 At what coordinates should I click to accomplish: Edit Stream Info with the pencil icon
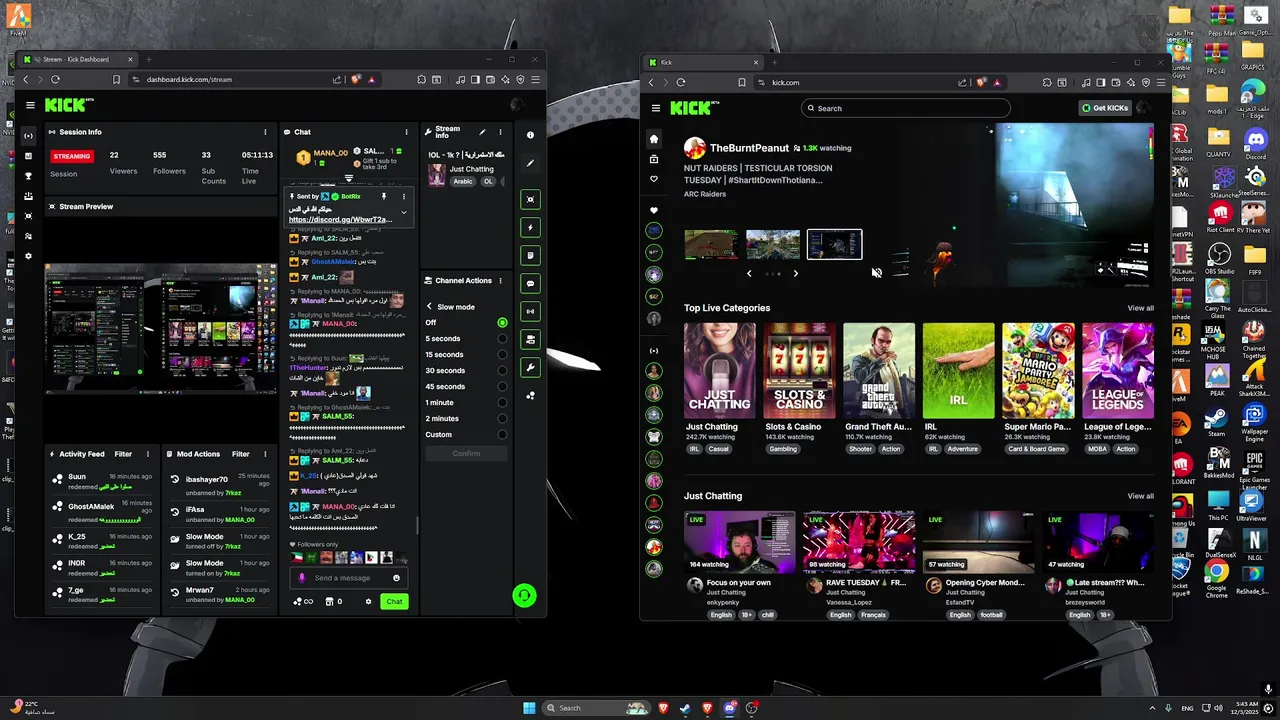tap(482, 132)
